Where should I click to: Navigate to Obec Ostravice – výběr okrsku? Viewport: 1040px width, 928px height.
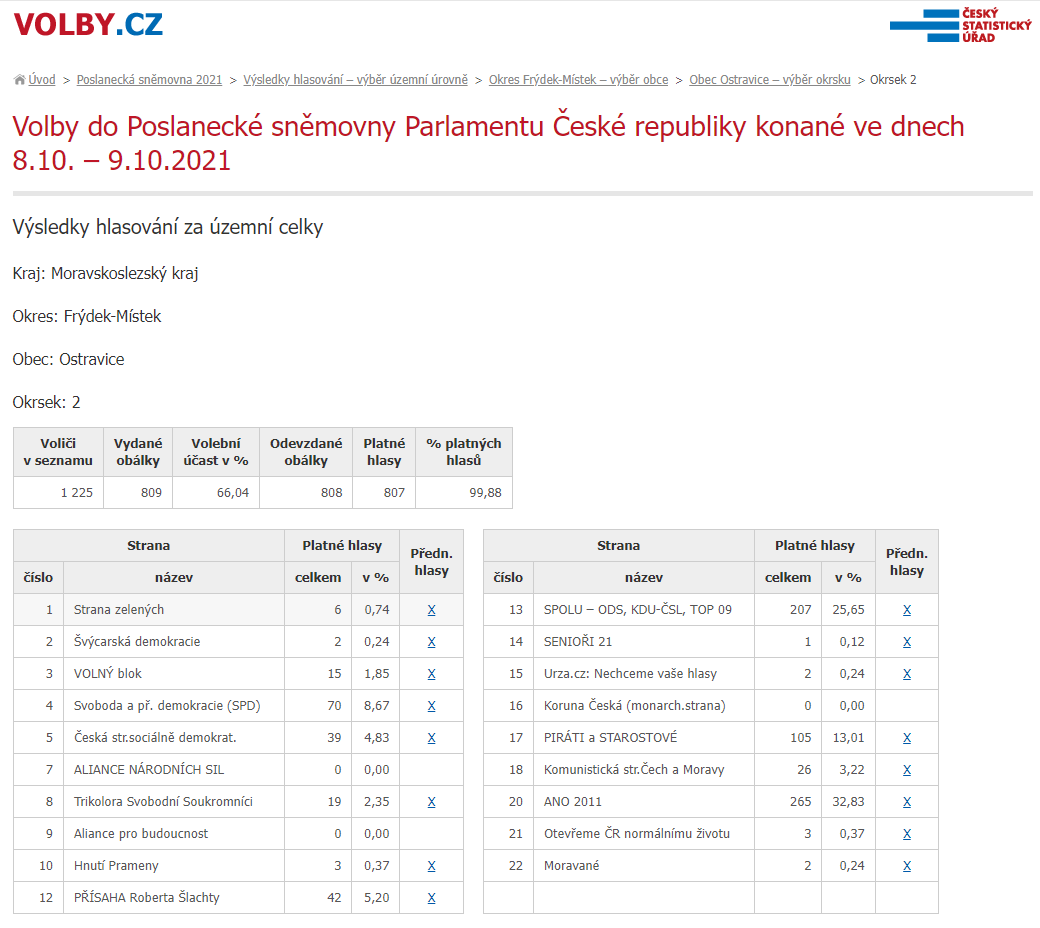pyautogui.click(x=769, y=80)
